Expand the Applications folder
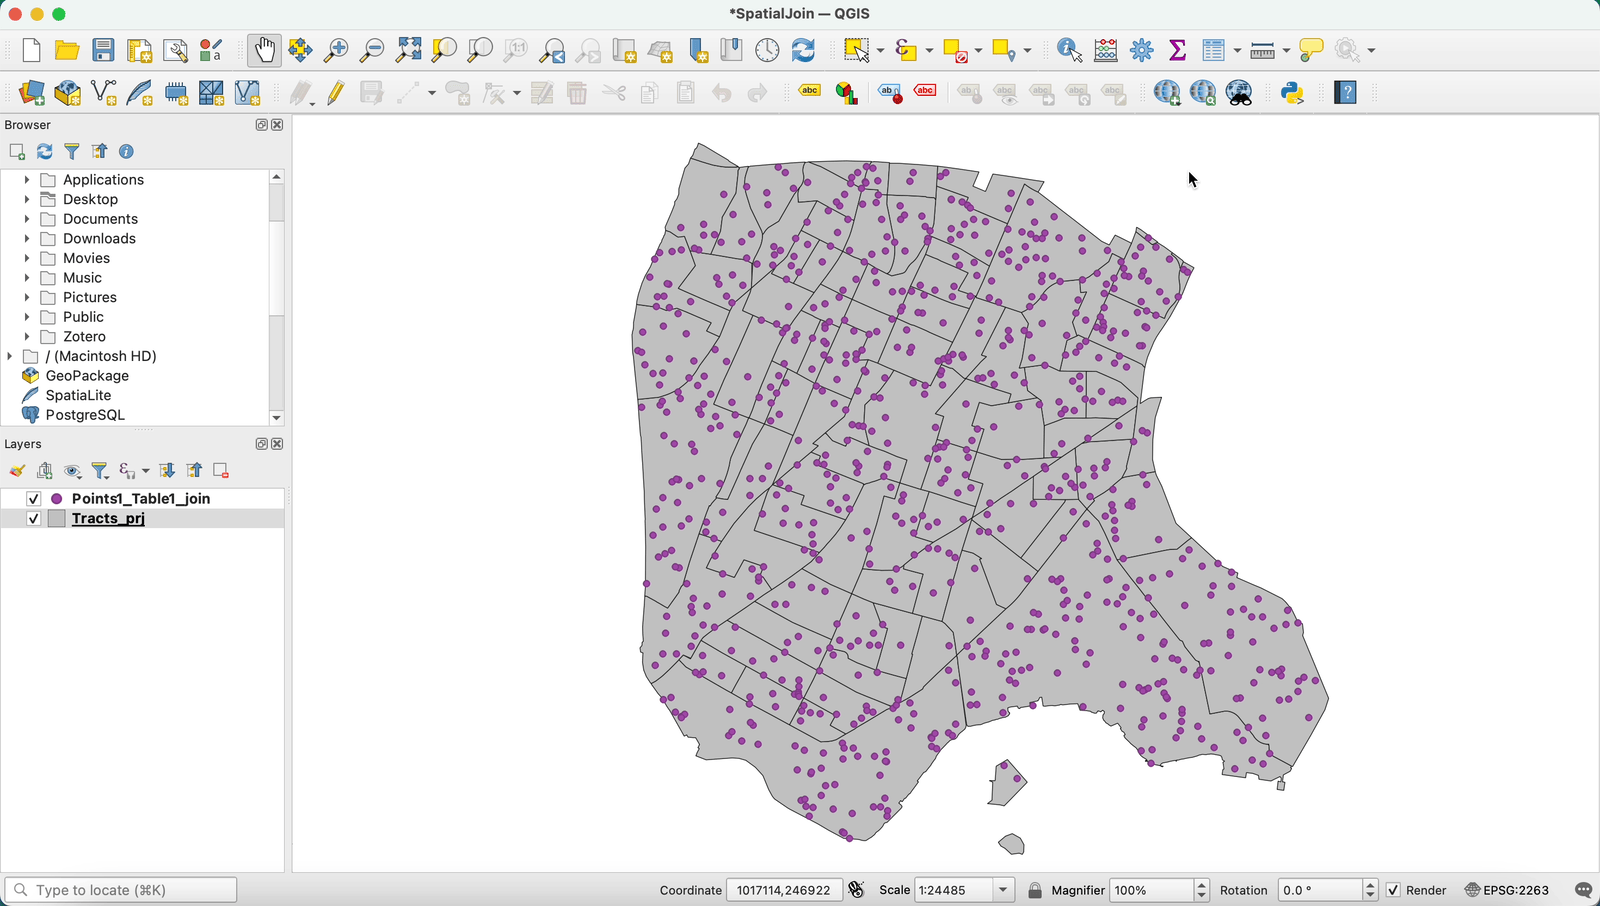Screen dimensions: 1600x906 click(27, 180)
